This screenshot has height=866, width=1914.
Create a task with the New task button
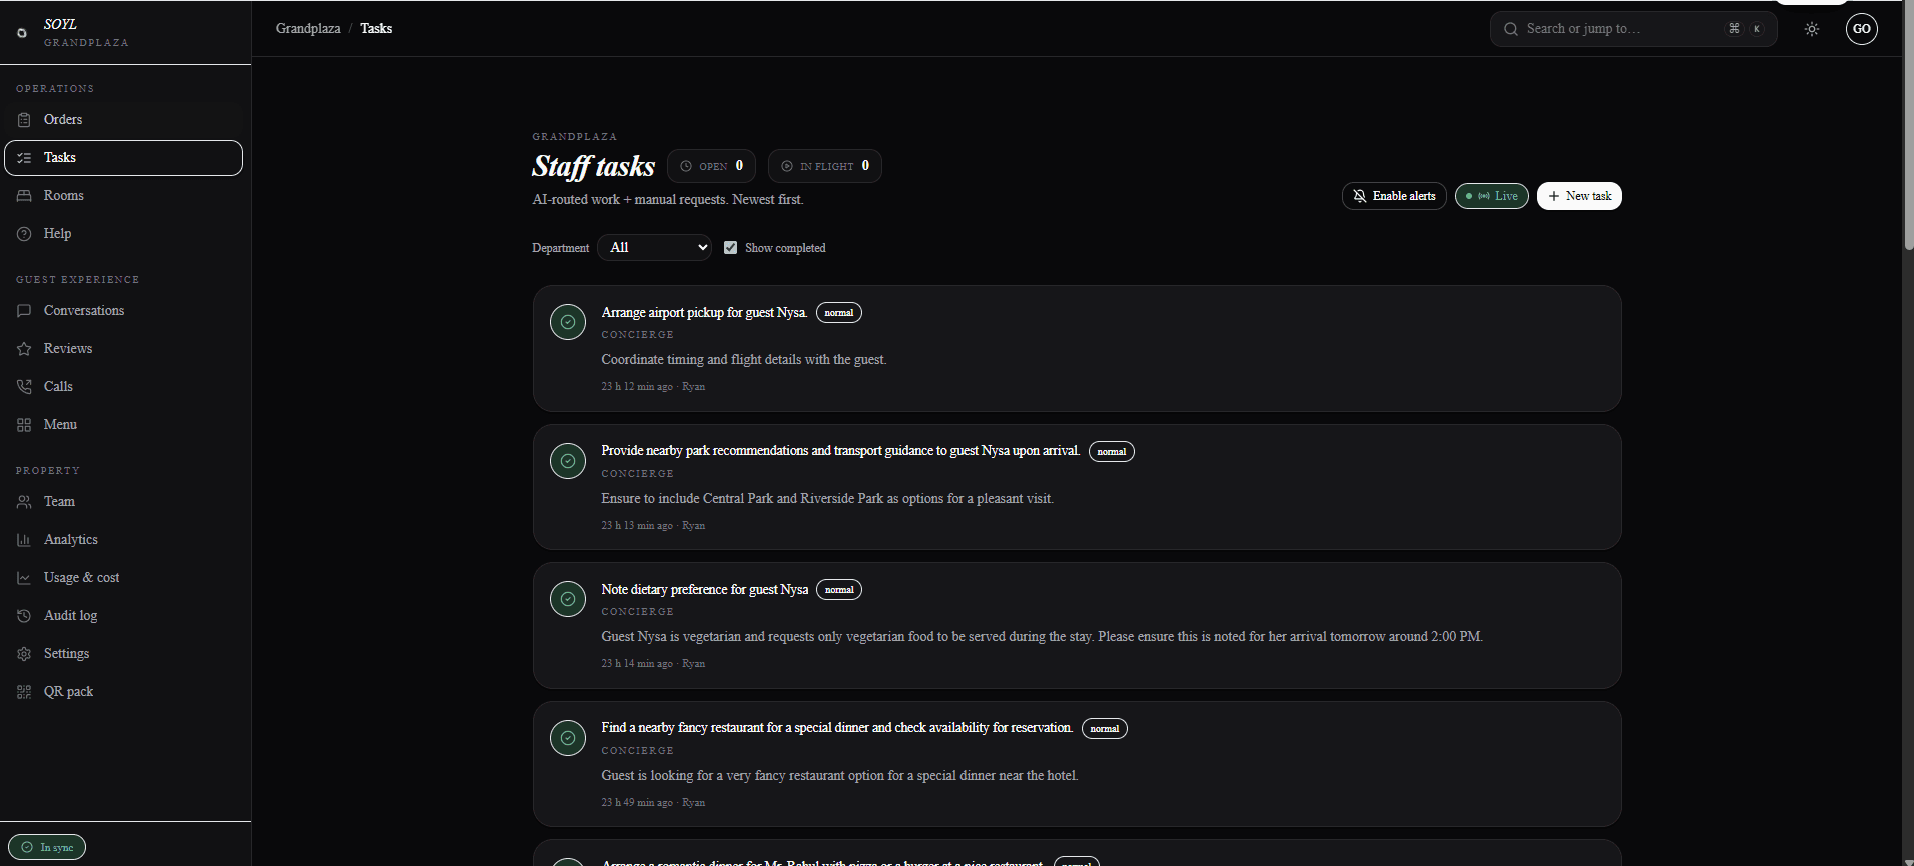pos(1578,196)
